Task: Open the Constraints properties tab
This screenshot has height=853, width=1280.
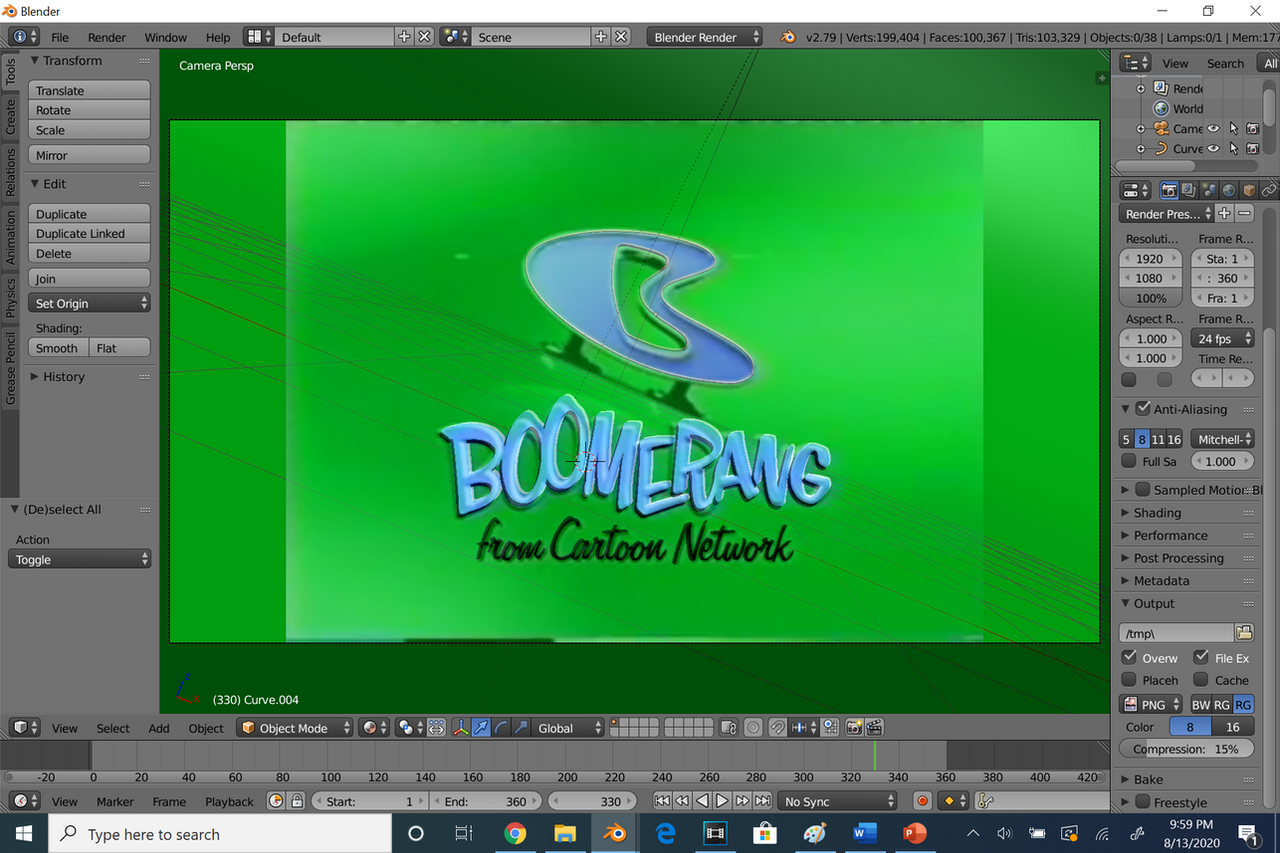Action: coord(1269,190)
